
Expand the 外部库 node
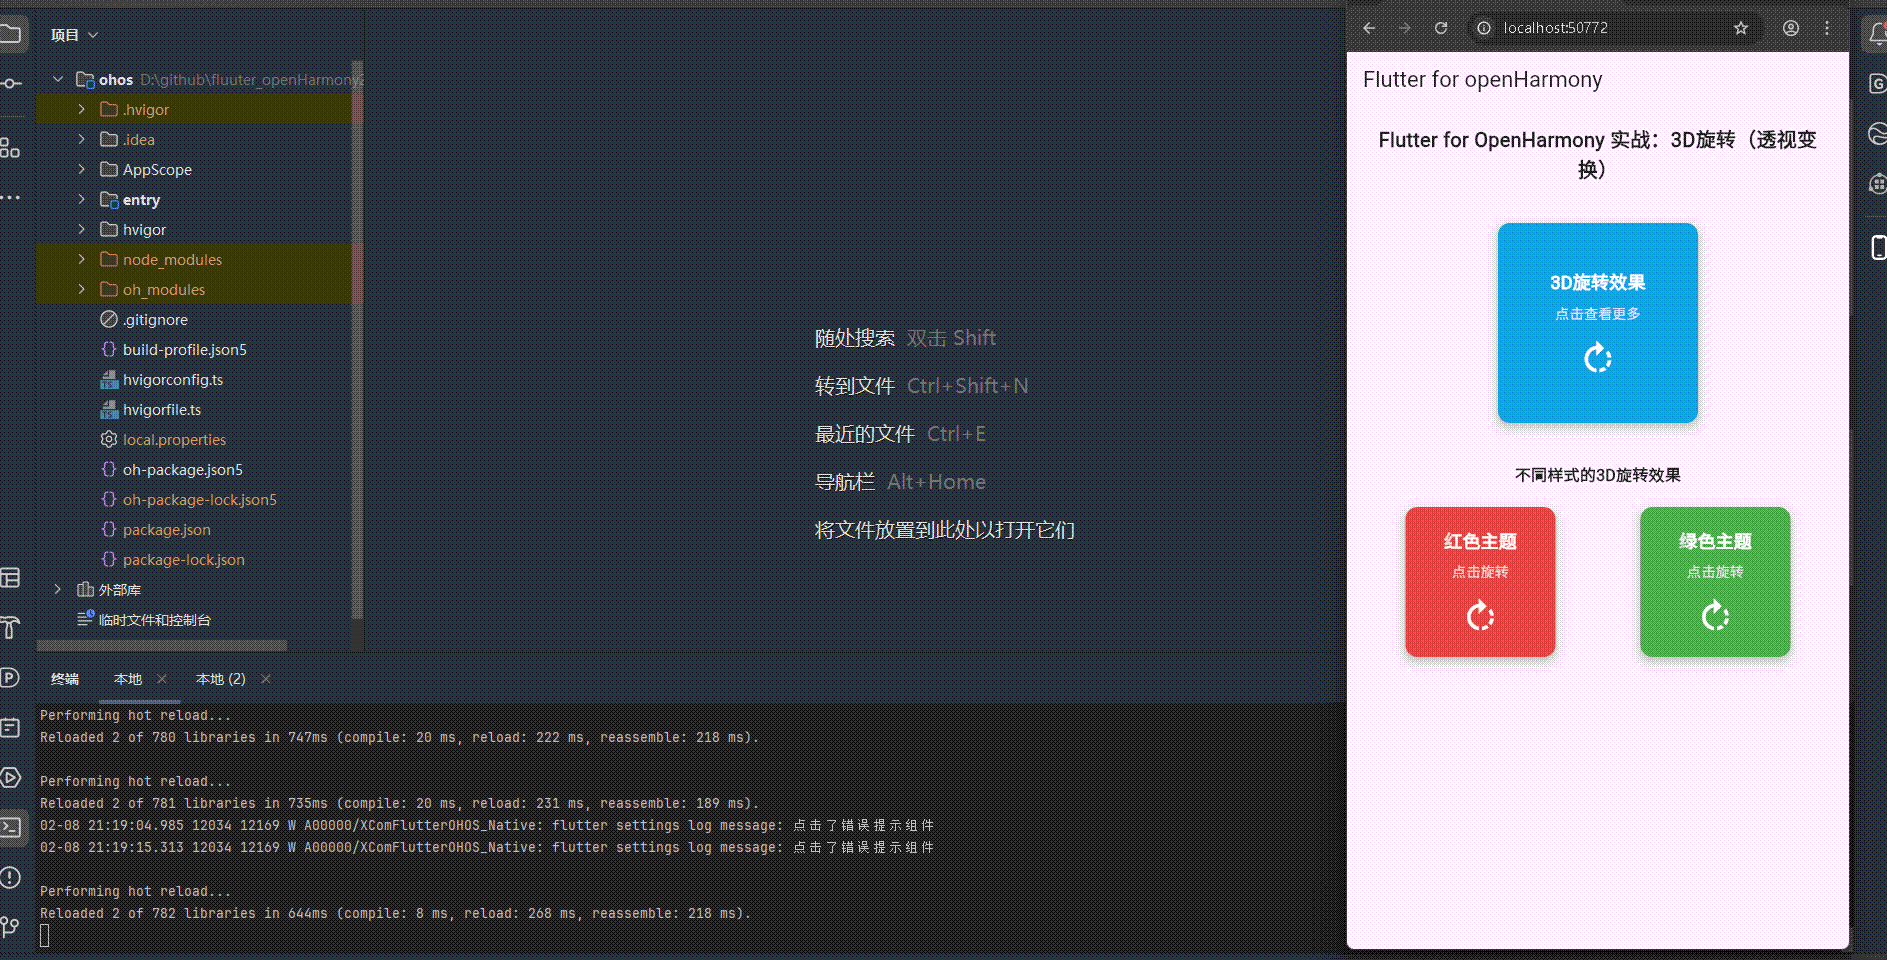pyautogui.click(x=58, y=589)
